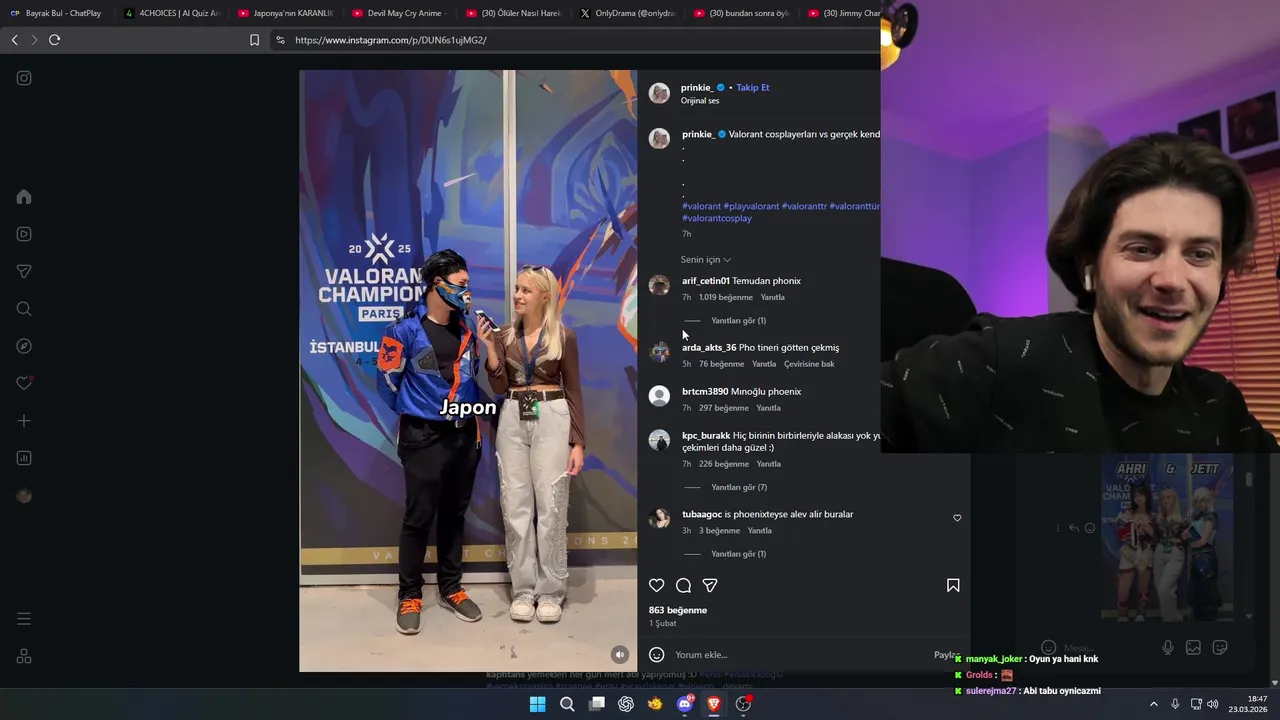
Task: Open the 863 beğenme likes list
Action: point(678,610)
